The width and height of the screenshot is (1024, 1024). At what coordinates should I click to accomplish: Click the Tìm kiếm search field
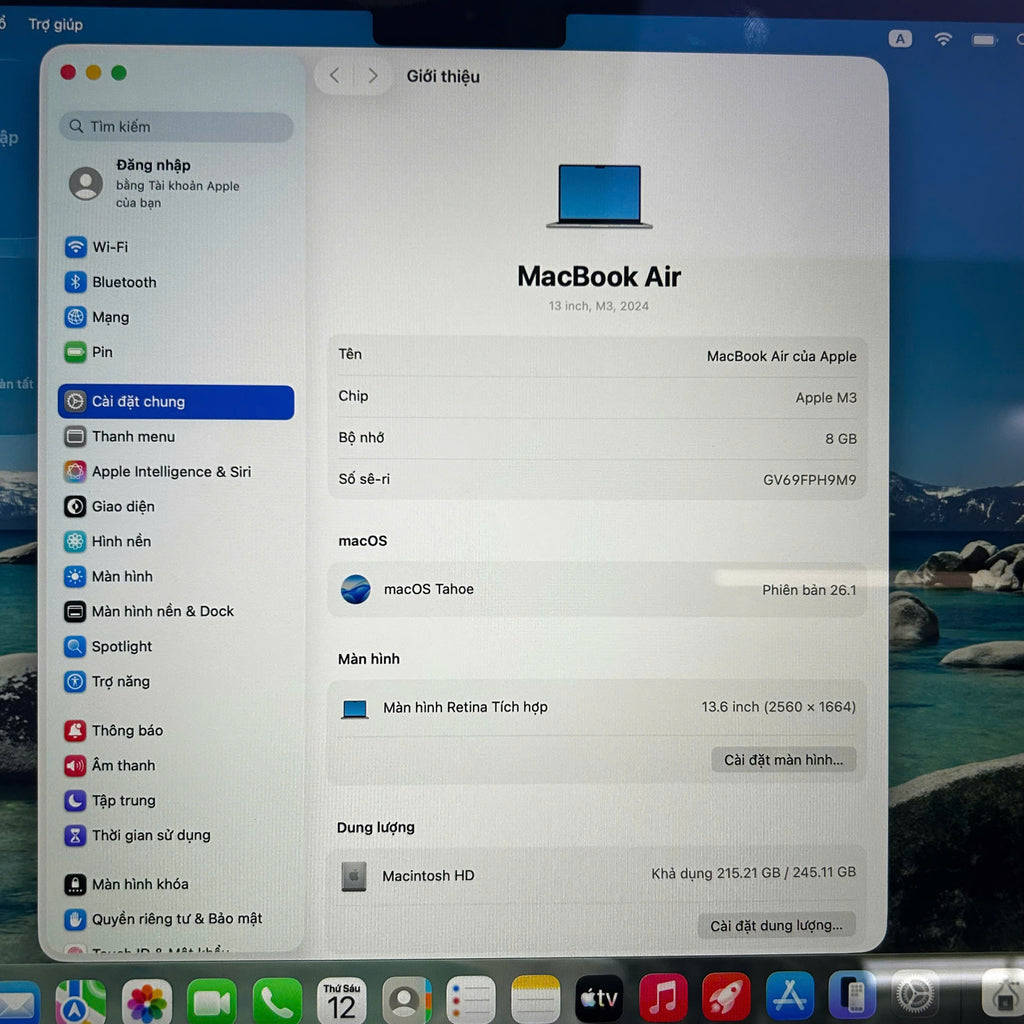(x=176, y=127)
